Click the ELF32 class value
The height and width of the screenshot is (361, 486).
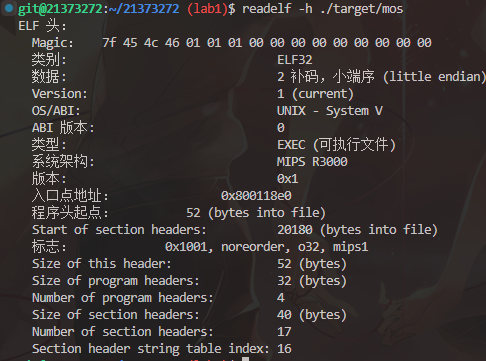(x=295, y=60)
